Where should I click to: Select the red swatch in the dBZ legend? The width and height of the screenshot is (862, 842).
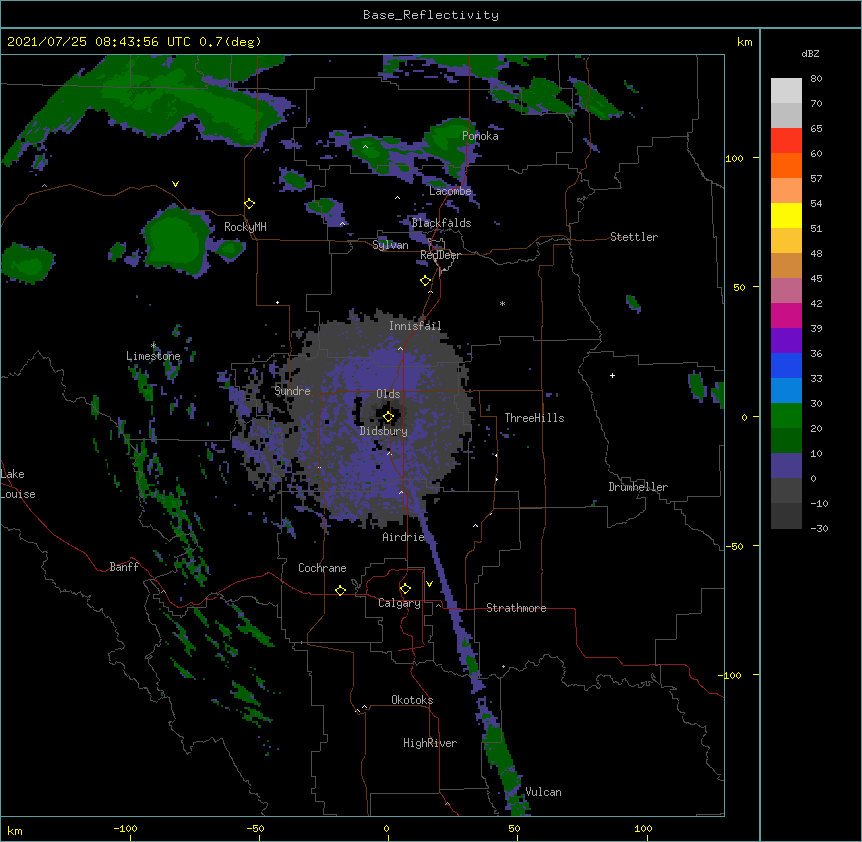786,140
